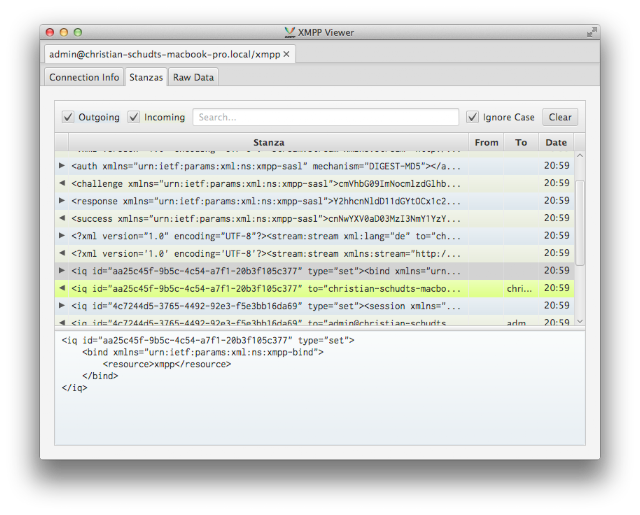
Task: Switch to the Connection Info tab
Action: (84, 77)
